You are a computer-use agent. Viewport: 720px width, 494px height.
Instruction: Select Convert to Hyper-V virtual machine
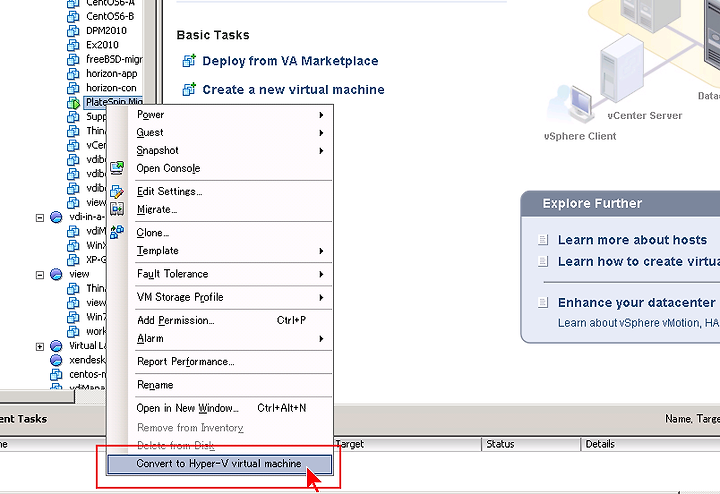[219, 464]
